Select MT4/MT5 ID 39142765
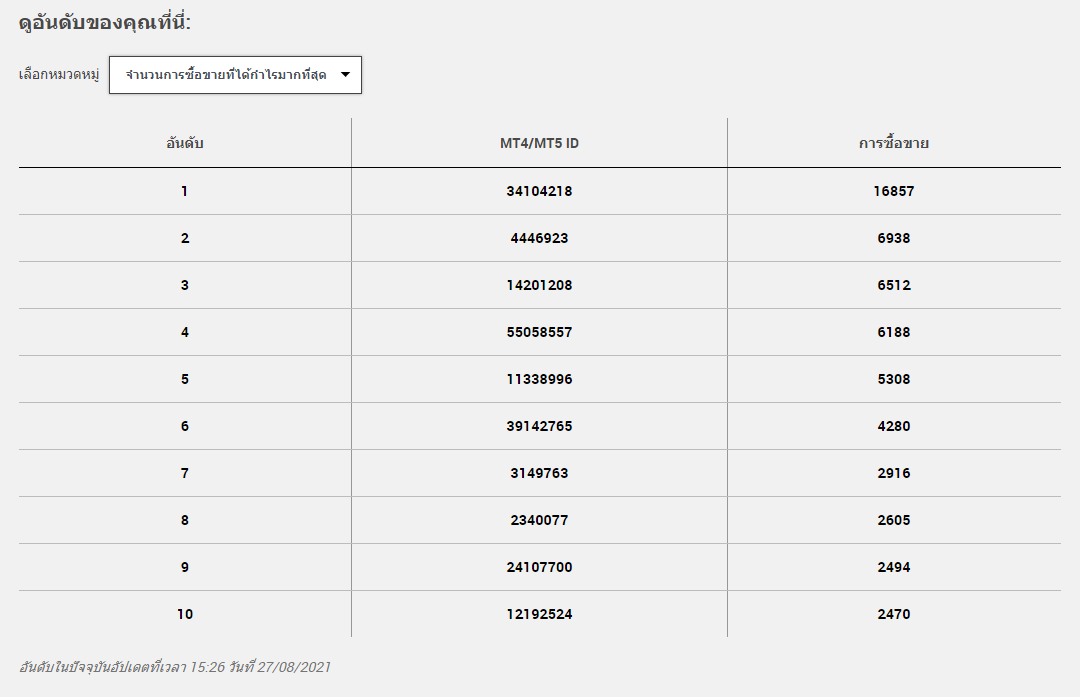Viewport: 1080px width, 697px height. (539, 426)
